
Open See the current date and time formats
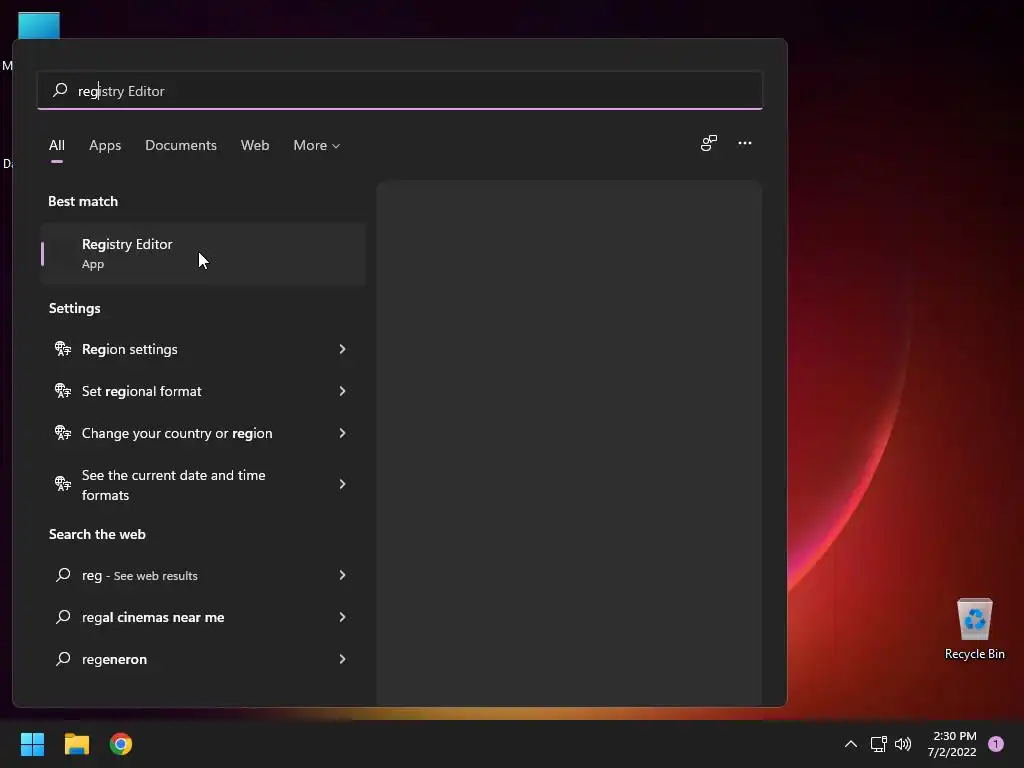(x=203, y=485)
